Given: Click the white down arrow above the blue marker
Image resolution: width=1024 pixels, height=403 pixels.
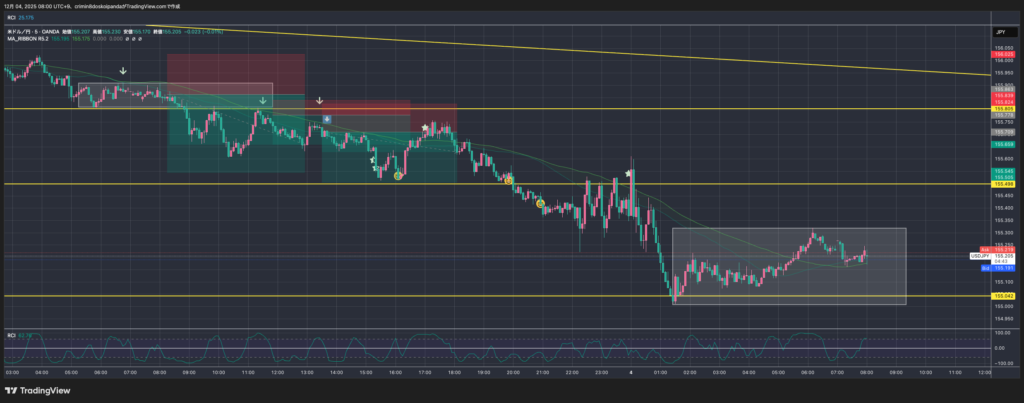Looking at the screenshot, I should tap(319, 101).
